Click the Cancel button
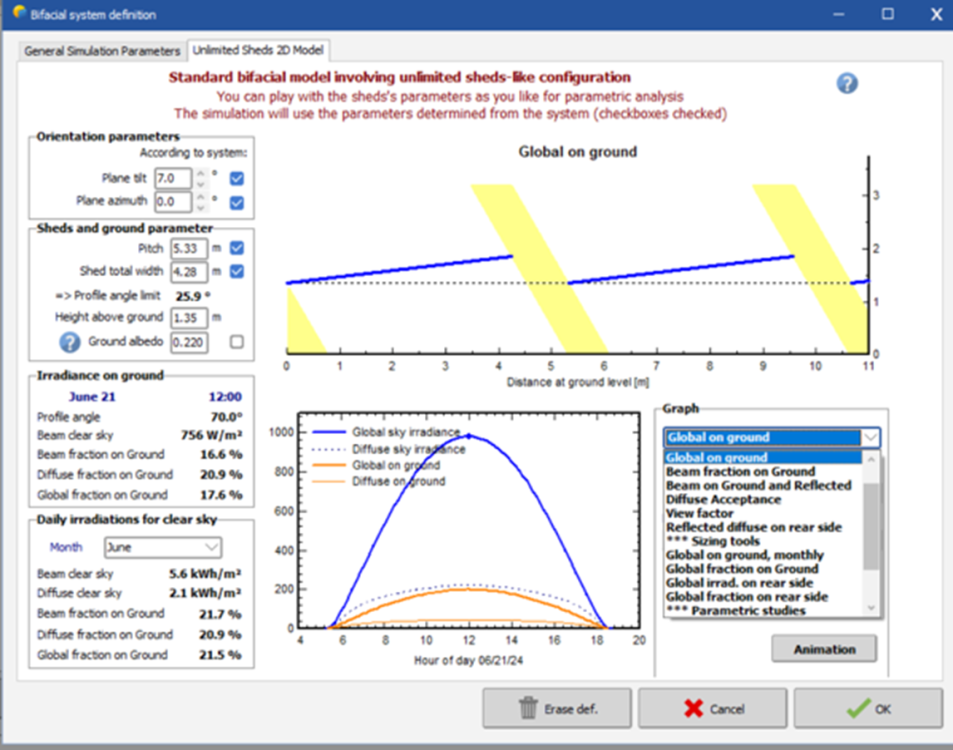 pyautogui.click(x=714, y=708)
